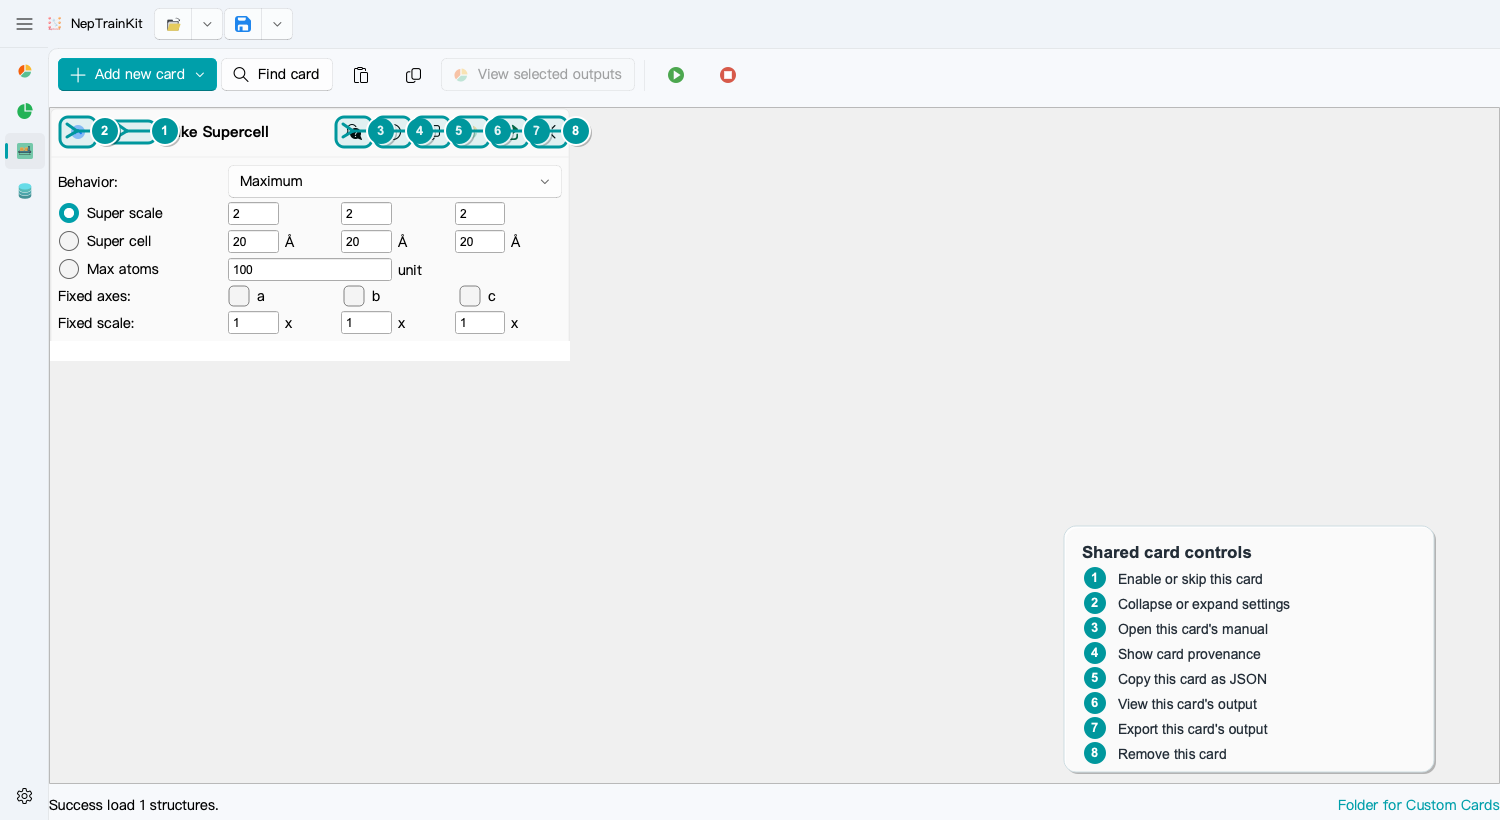Open the hamburger navigation menu

[x=24, y=24]
